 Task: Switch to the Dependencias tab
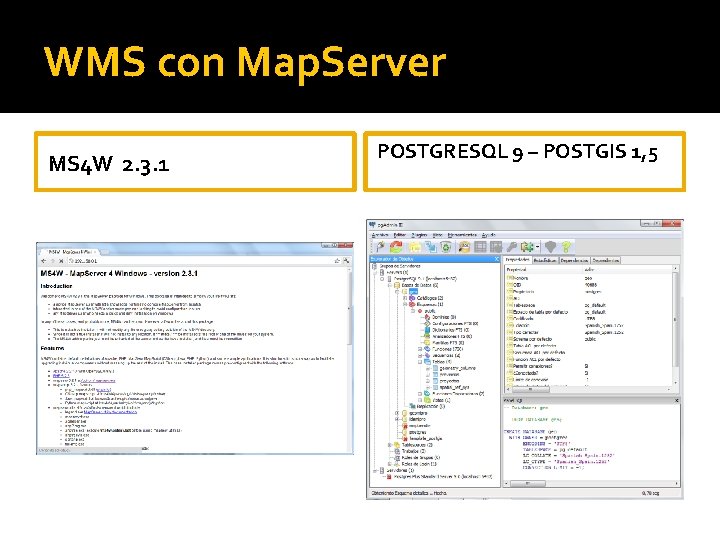pos(574,260)
